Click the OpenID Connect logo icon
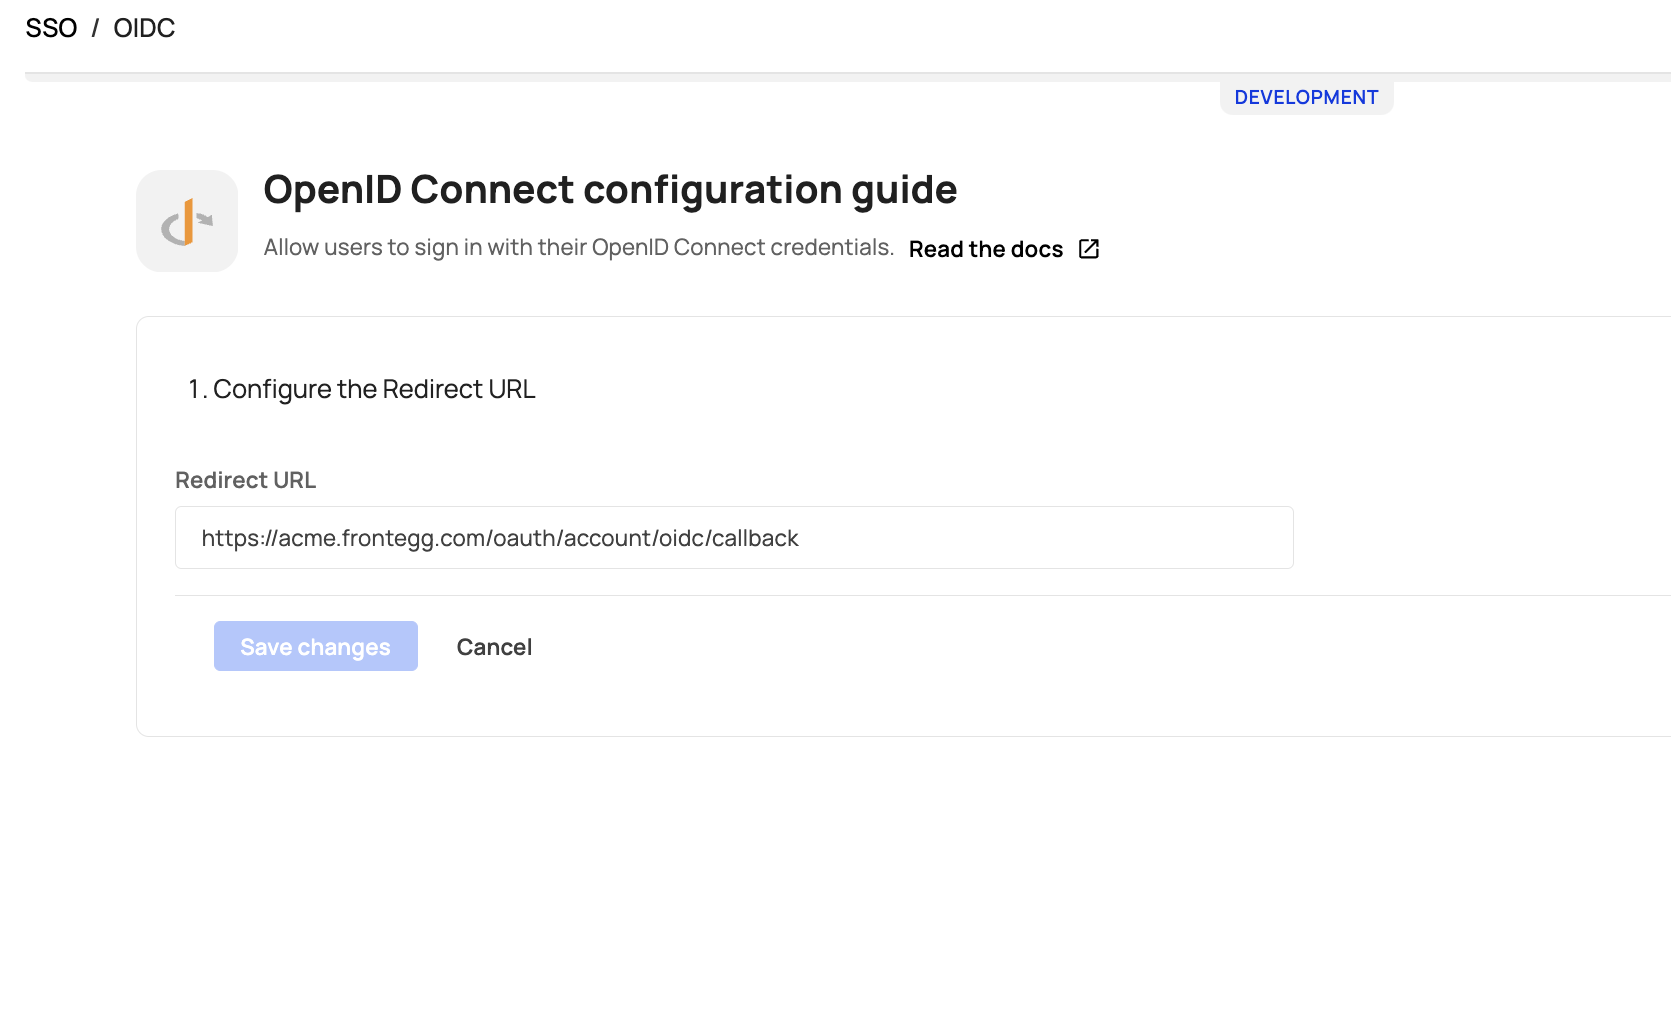This screenshot has width=1671, height=1029. tap(187, 221)
